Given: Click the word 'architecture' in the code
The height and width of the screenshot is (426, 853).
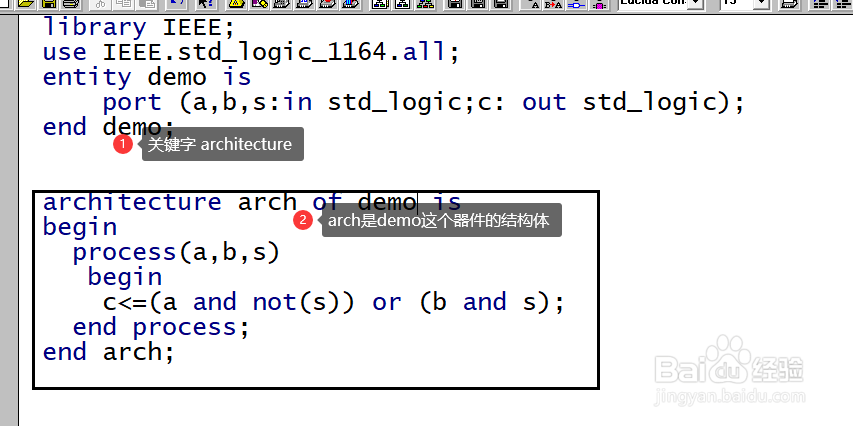Looking at the screenshot, I should pos(132,202).
